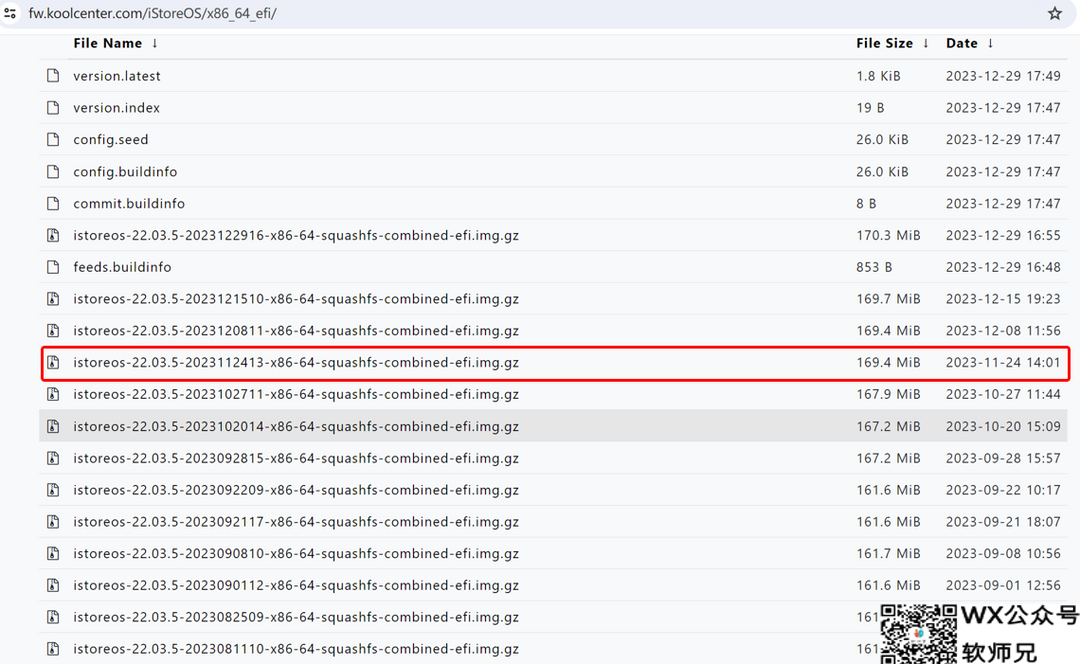
Task: Download istoreos 2023121510 efi image
Action: click(296, 299)
